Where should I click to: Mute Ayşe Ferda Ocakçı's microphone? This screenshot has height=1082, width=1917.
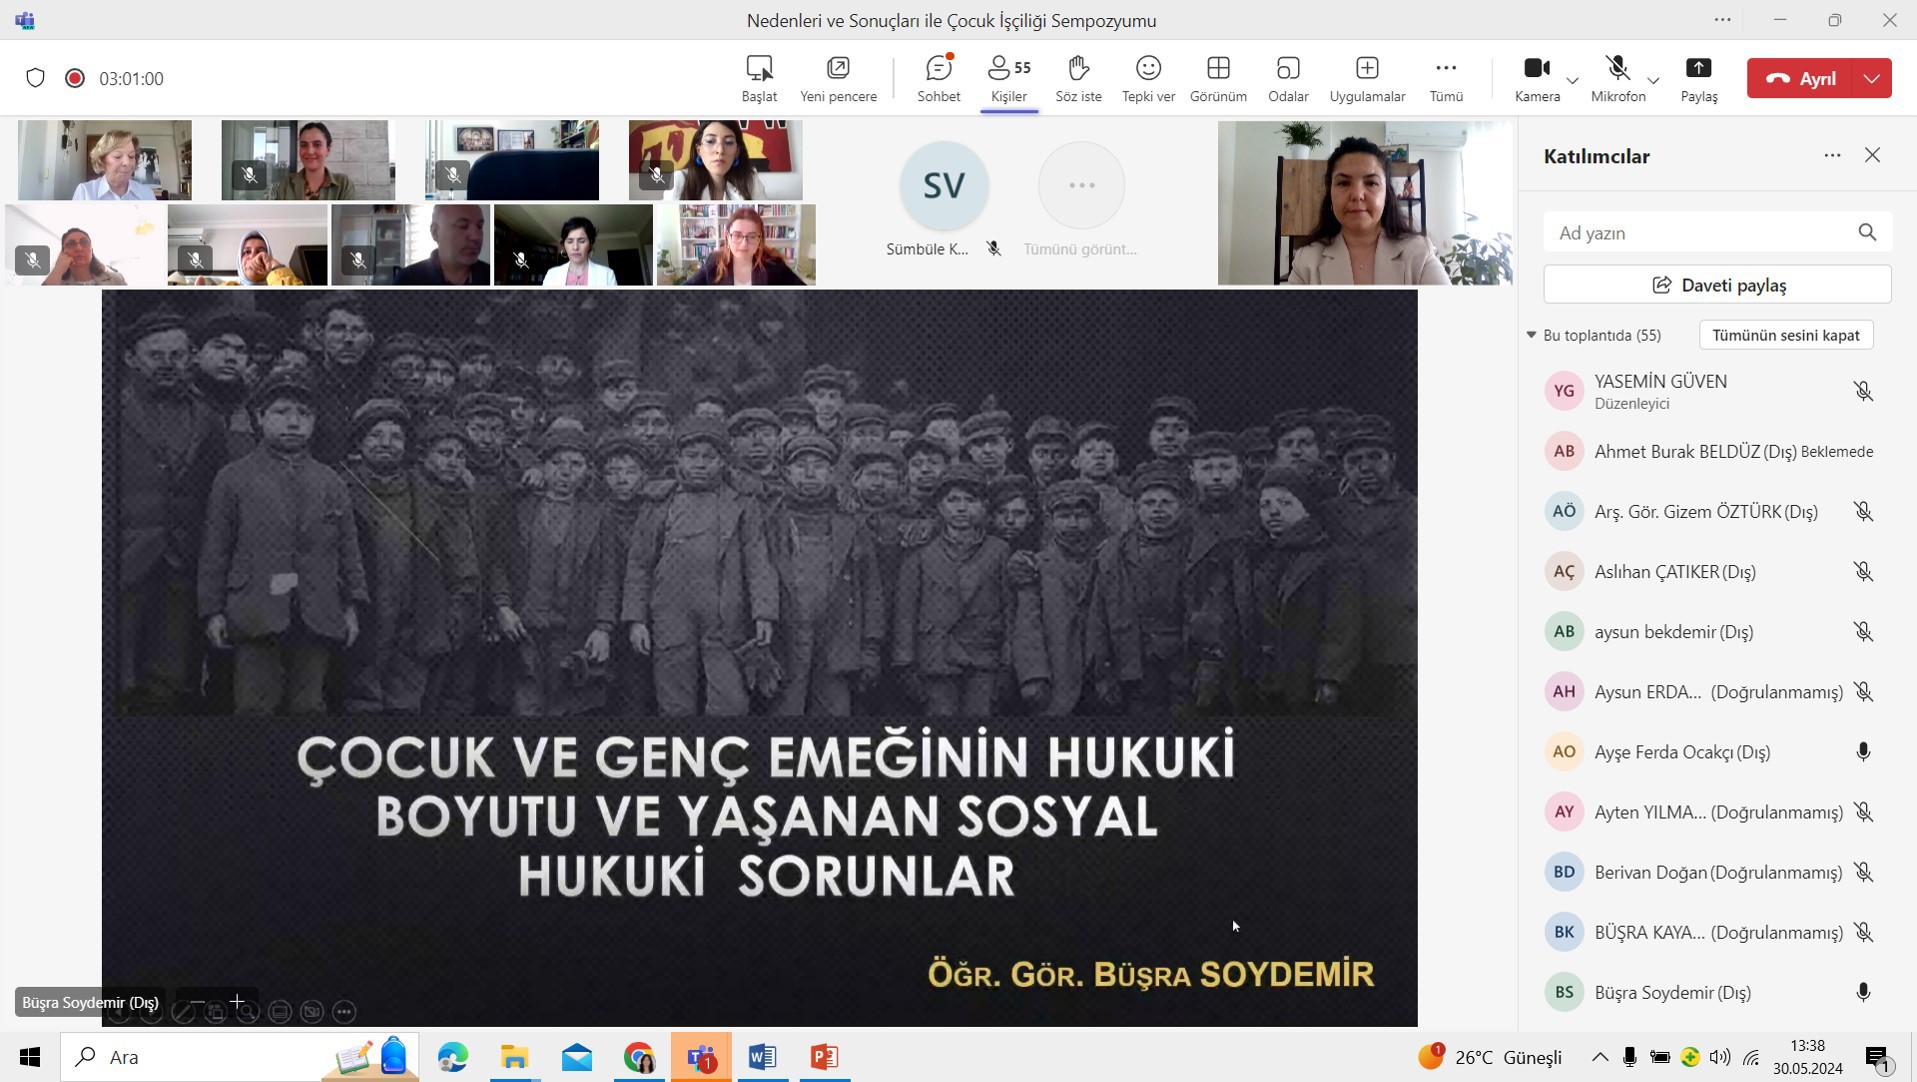(x=1863, y=752)
